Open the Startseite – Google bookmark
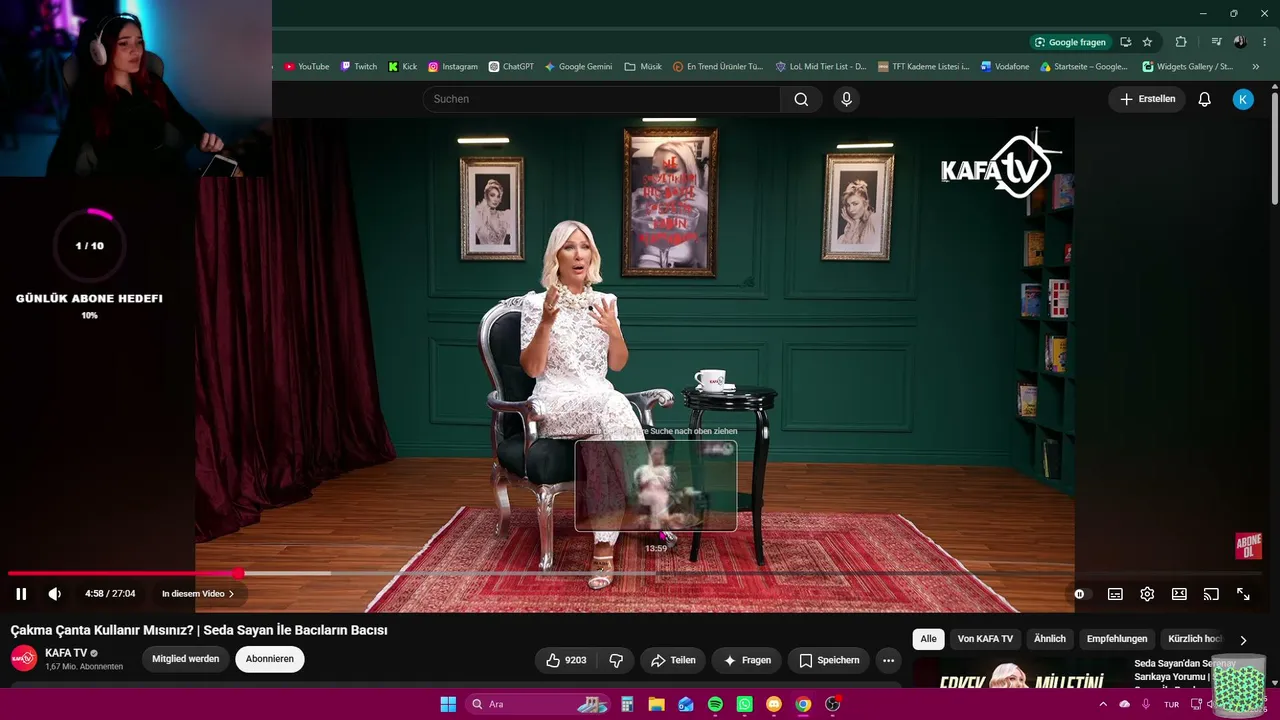The image size is (1280, 720). 1084,67
